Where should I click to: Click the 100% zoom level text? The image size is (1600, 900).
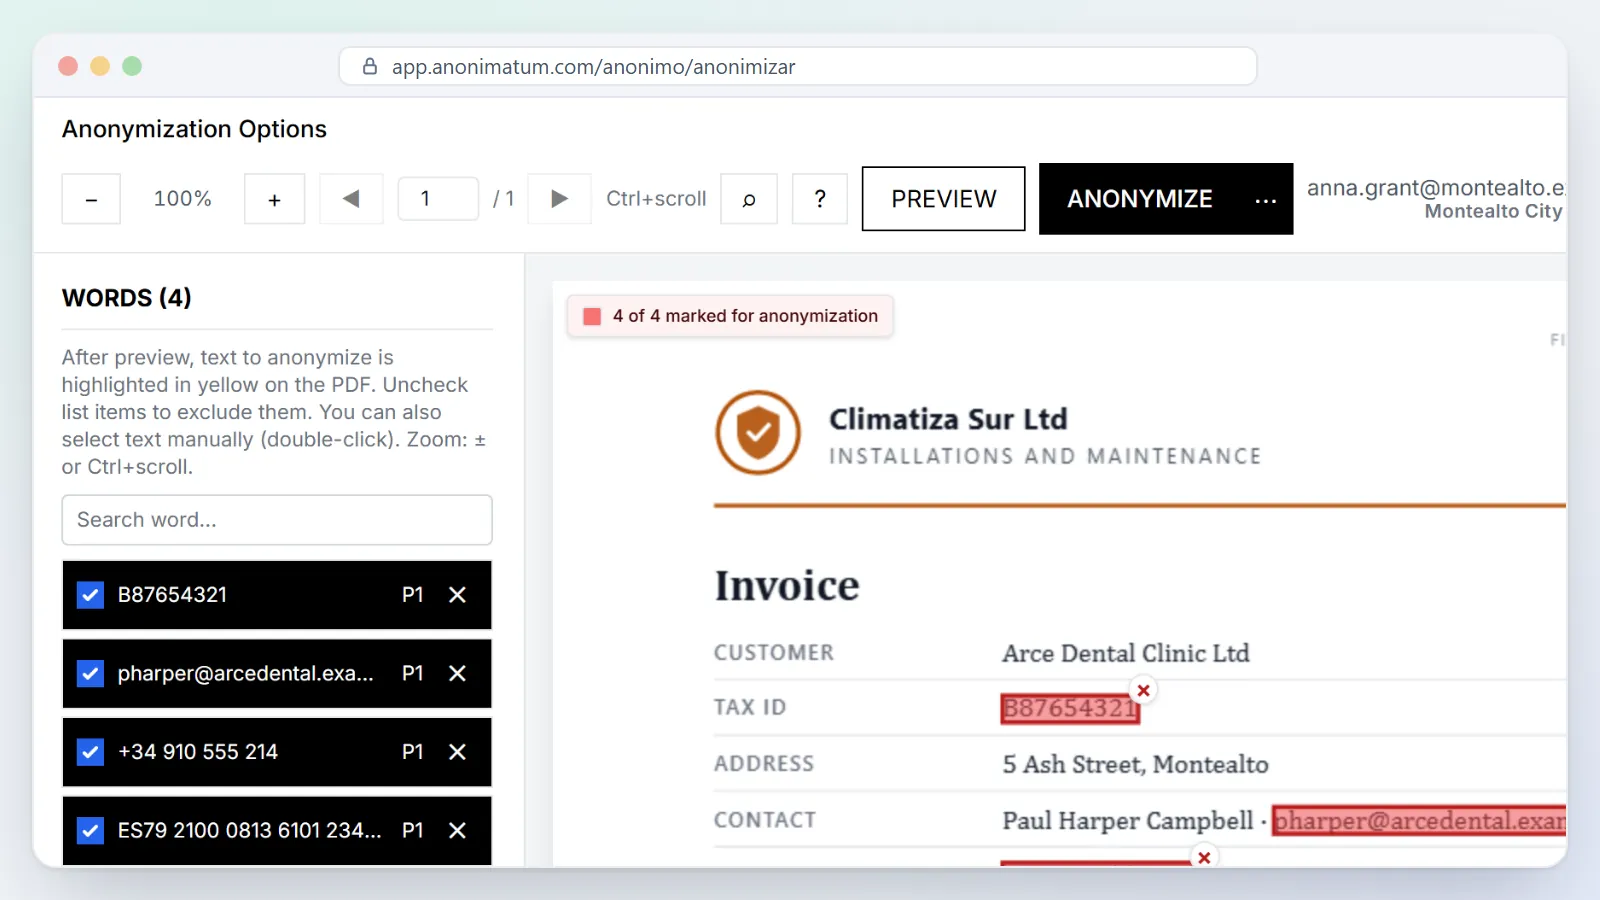(182, 199)
